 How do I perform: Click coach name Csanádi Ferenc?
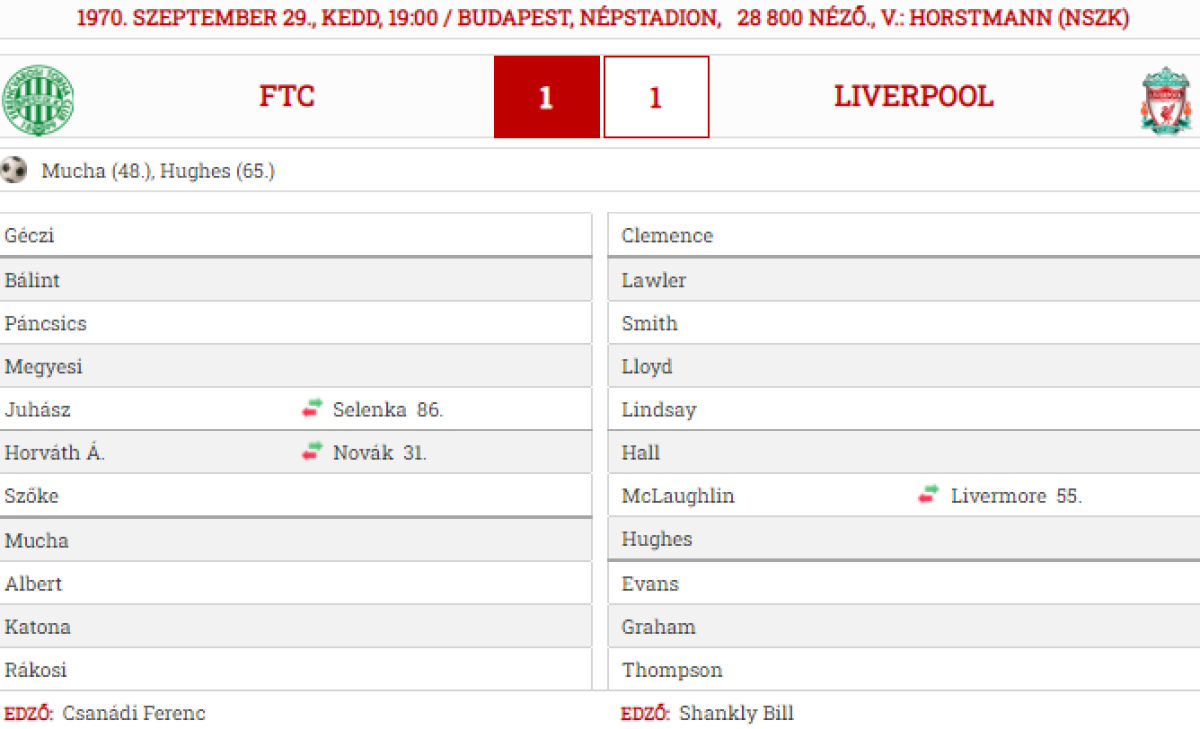point(133,713)
